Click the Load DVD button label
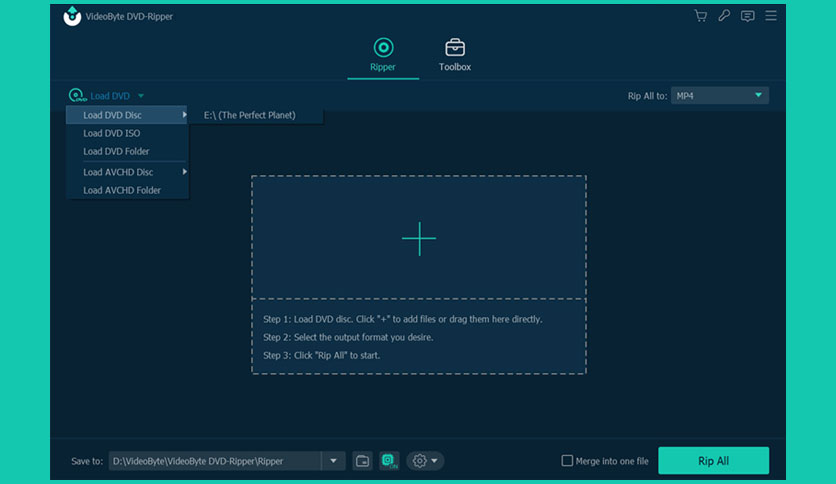836x484 pixels. [110, 96]
